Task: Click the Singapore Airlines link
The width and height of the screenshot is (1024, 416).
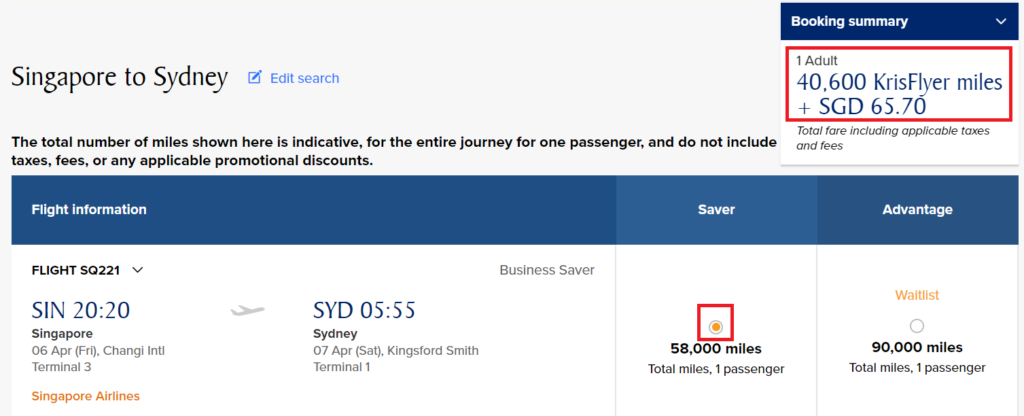Action: [86, 396]
